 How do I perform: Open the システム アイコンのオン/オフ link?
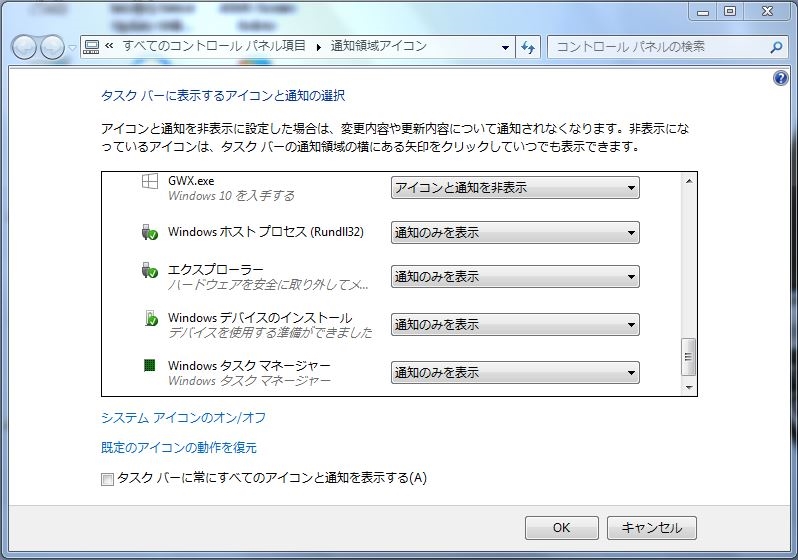pos(184,418)
